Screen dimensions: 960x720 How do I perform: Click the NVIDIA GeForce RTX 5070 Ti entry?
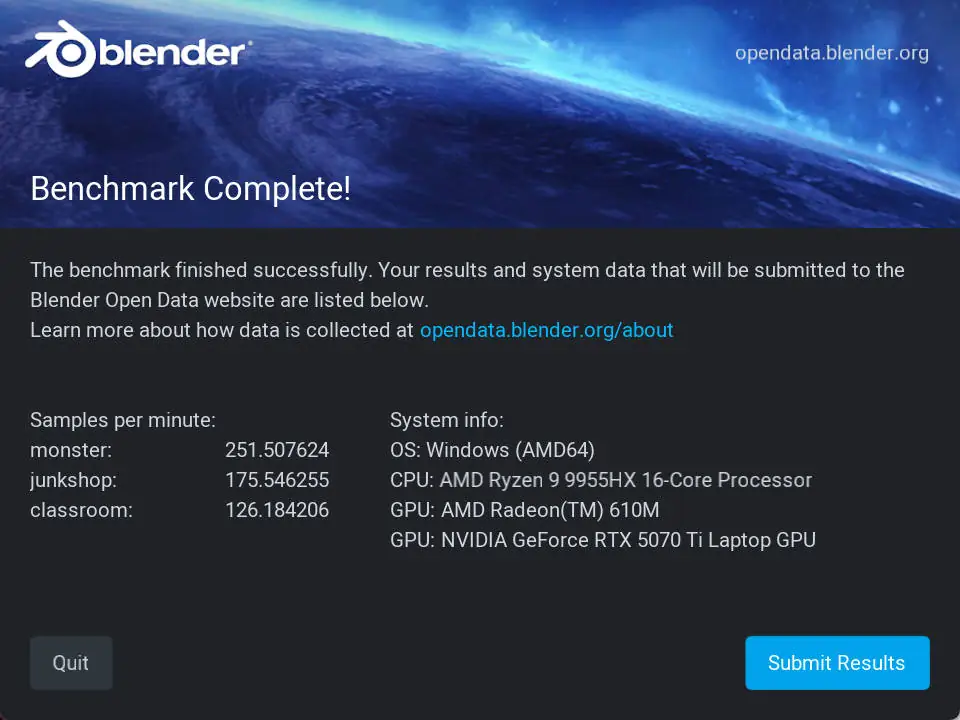point(602,540)
